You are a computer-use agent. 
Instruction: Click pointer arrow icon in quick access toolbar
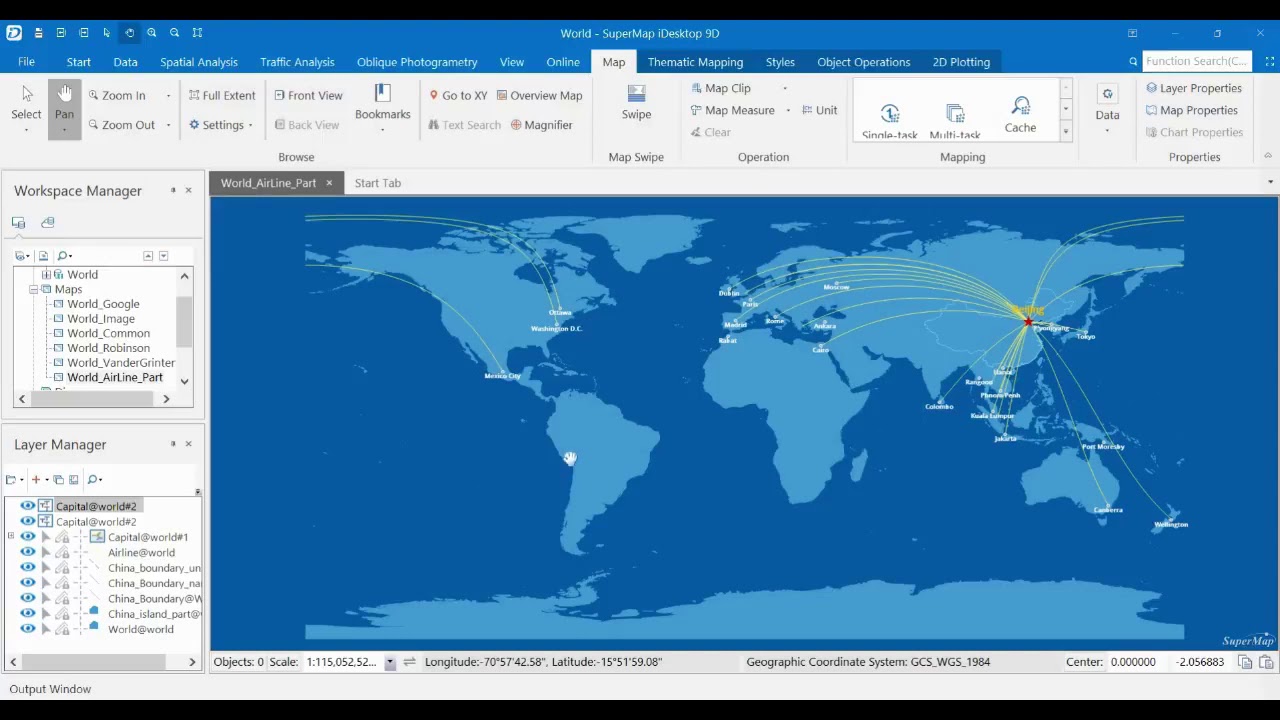coord(106,33)
